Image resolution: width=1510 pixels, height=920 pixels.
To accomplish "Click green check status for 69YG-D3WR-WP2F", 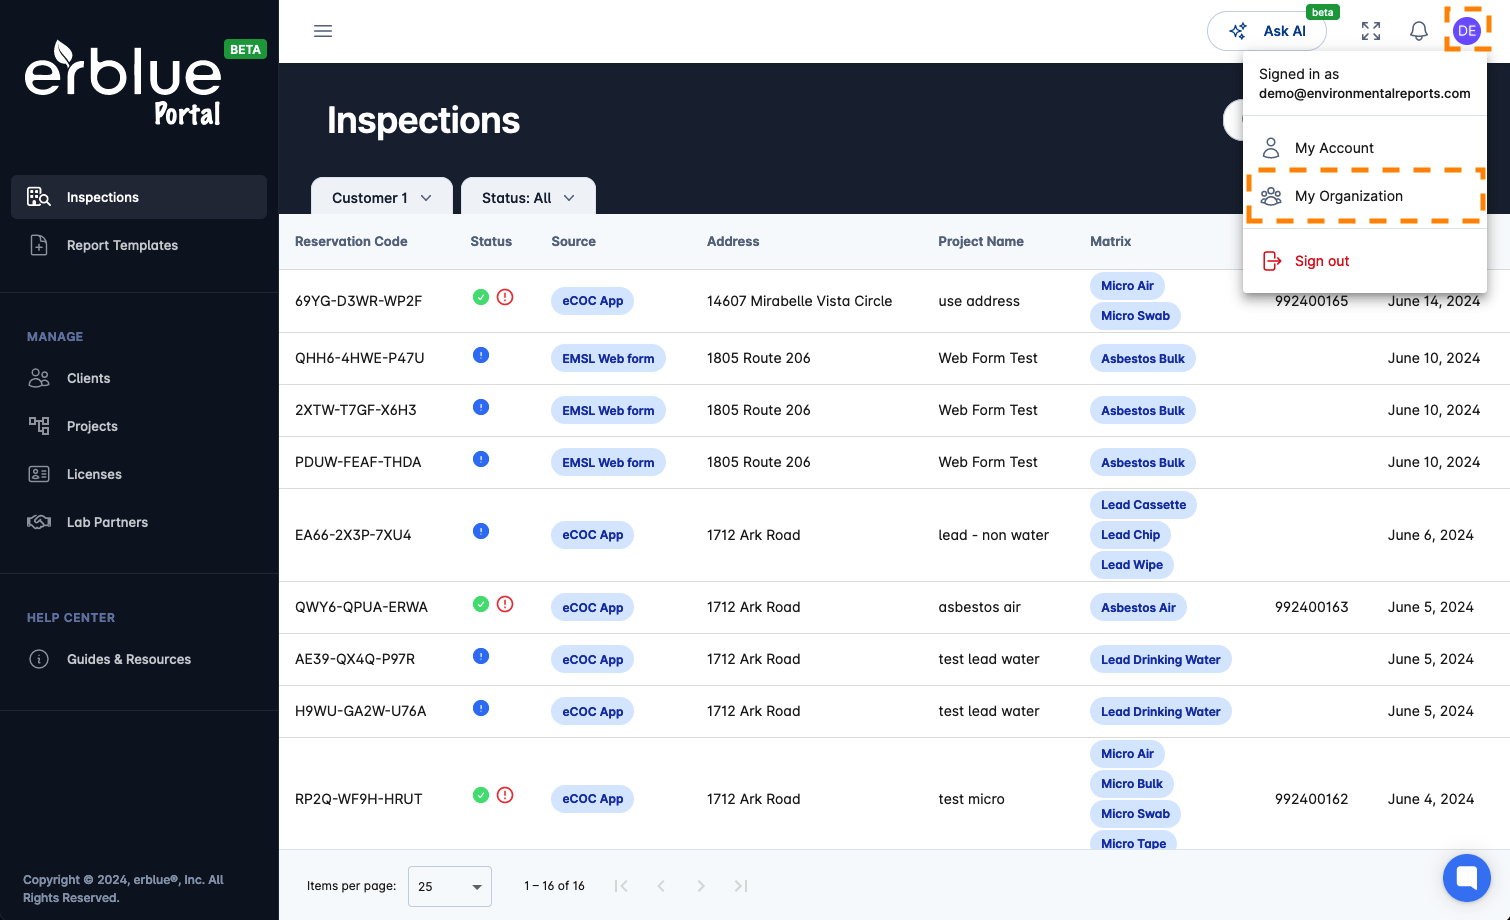I will [x=481, y=297].
